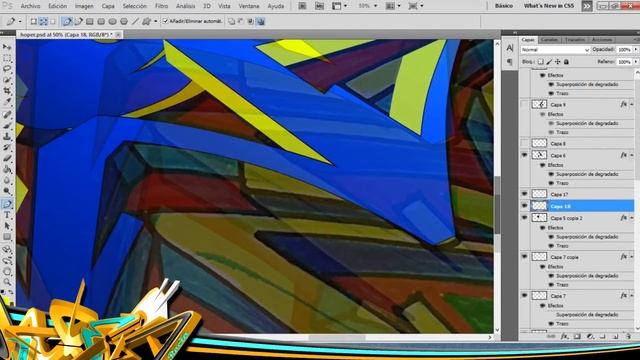Select Básico workspace button

coord(504,6)
